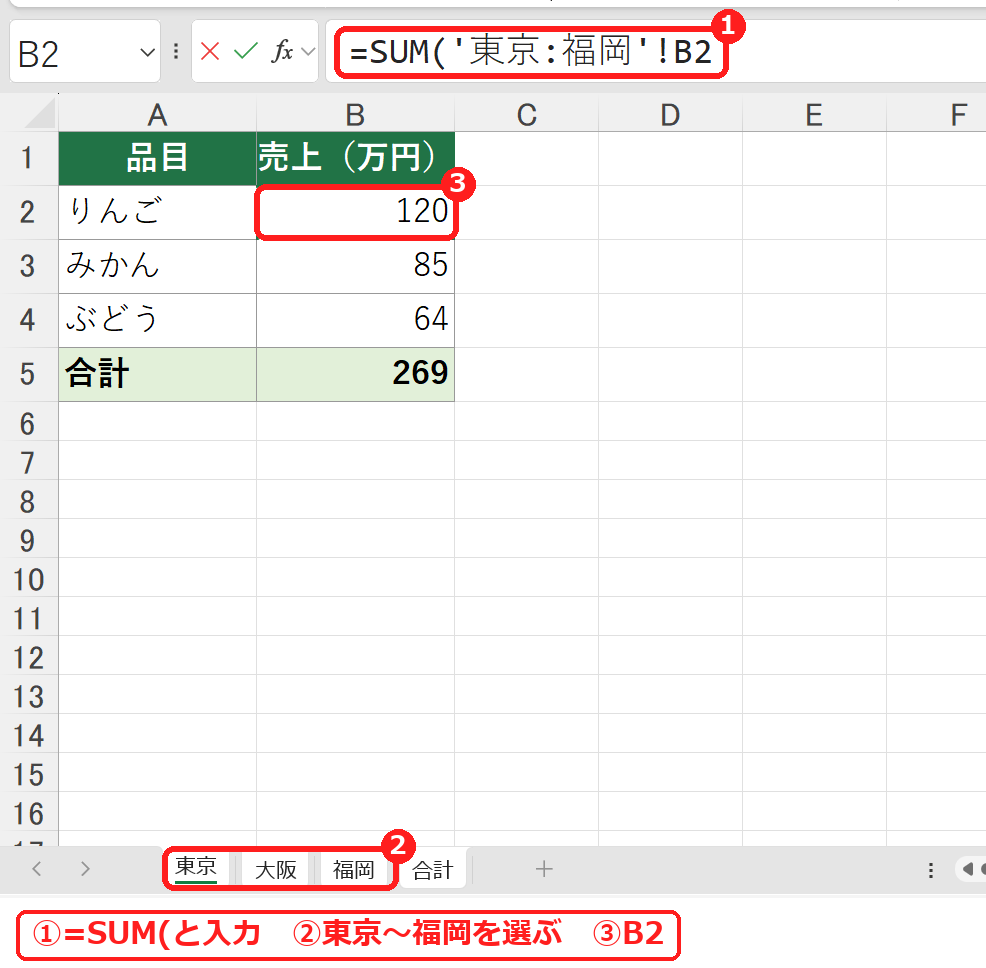Select the cell with value 120
The width and height of the screenshot is (986, 968).
[x=355, y=212]
